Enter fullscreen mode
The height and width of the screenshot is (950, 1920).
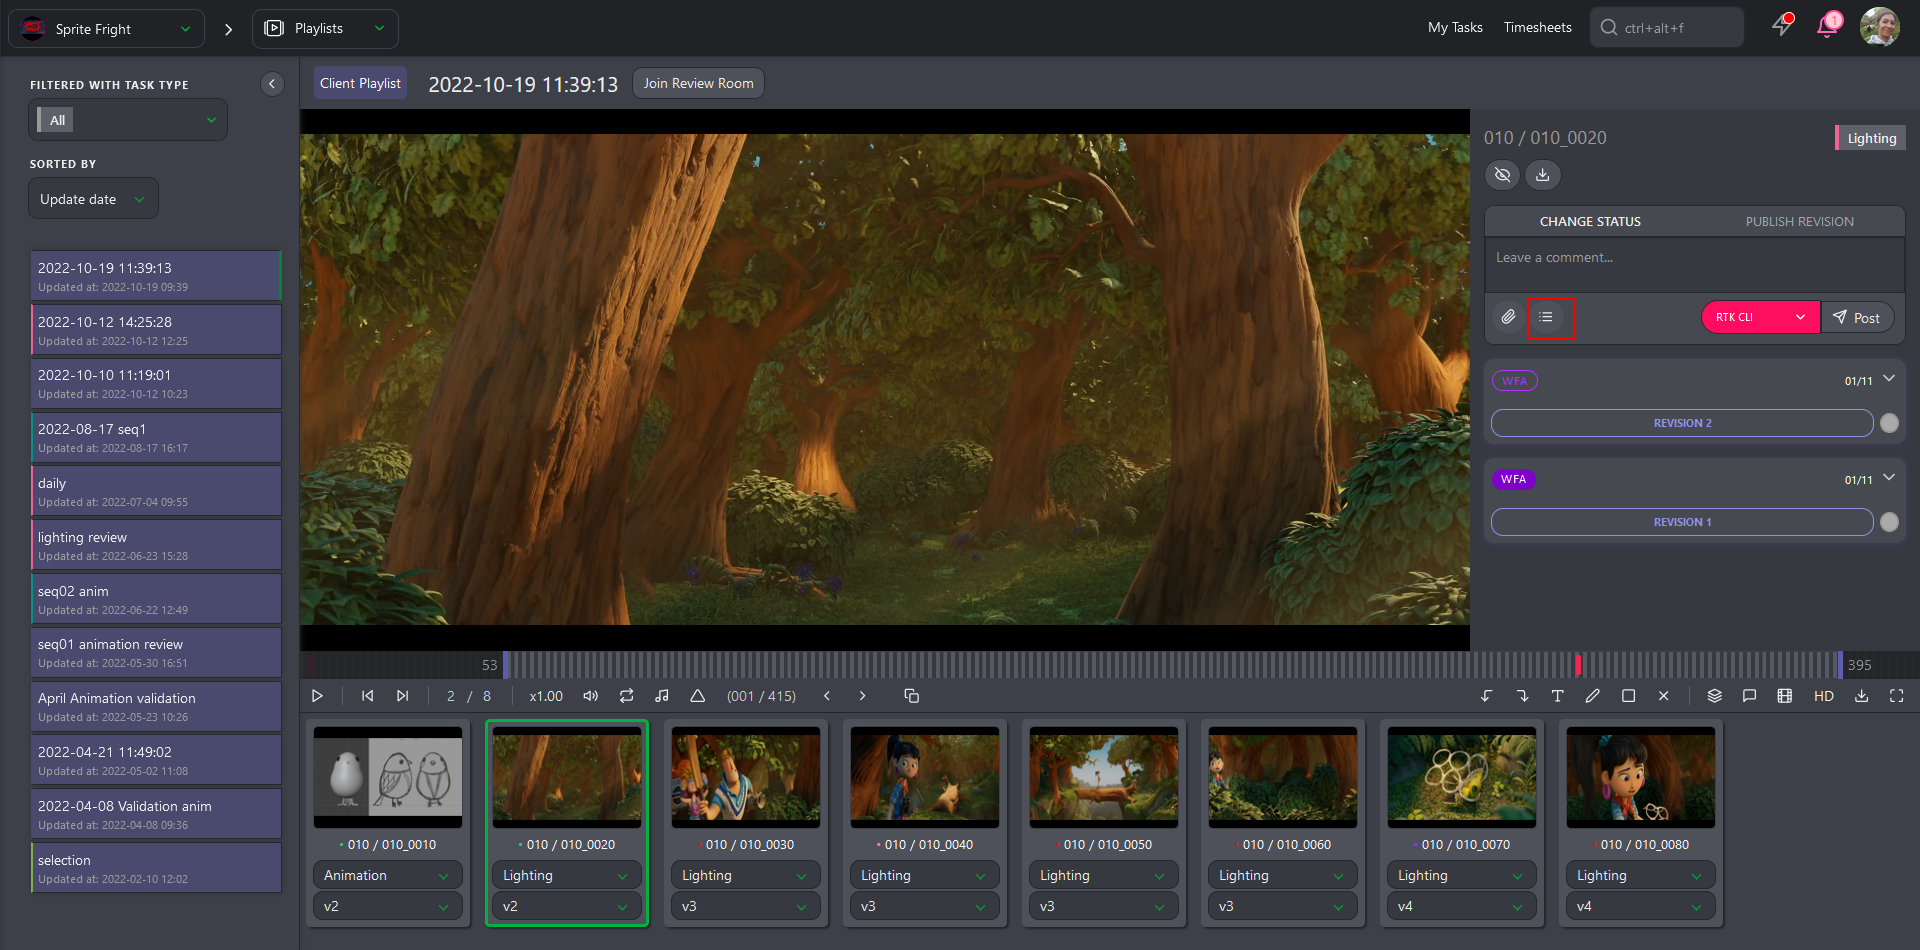tap(1896, 696)
